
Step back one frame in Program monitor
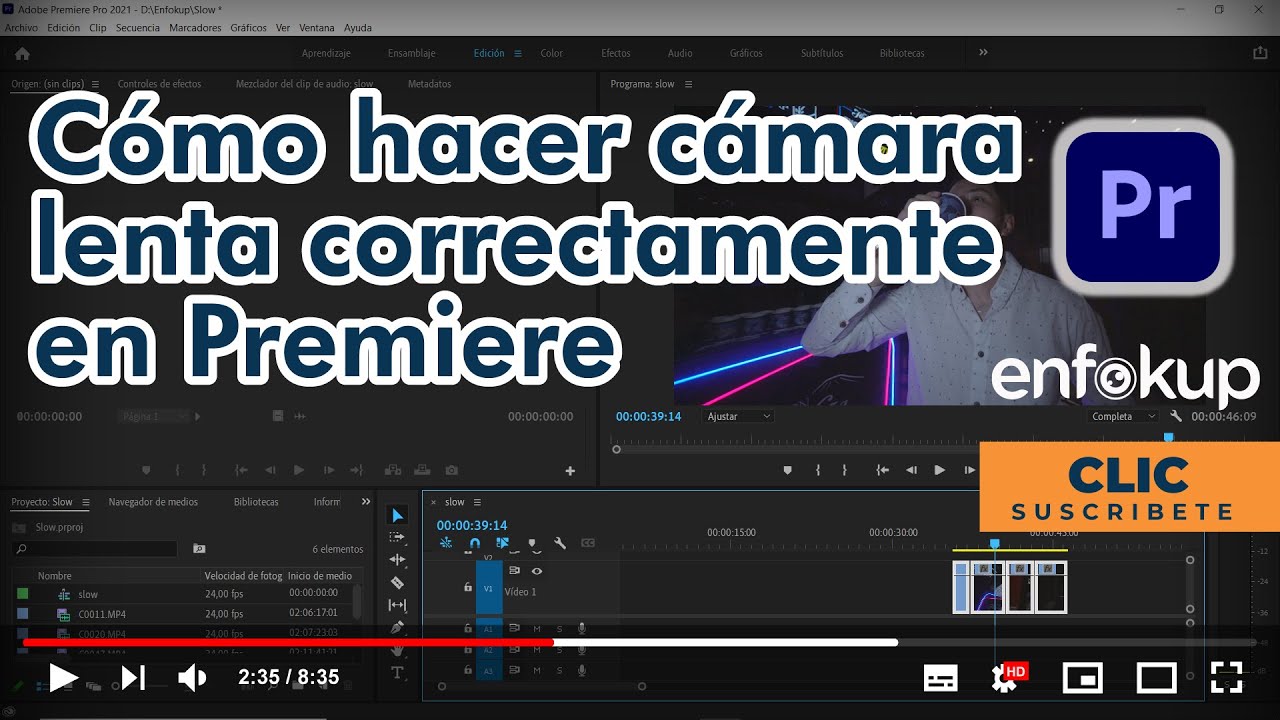911,470
